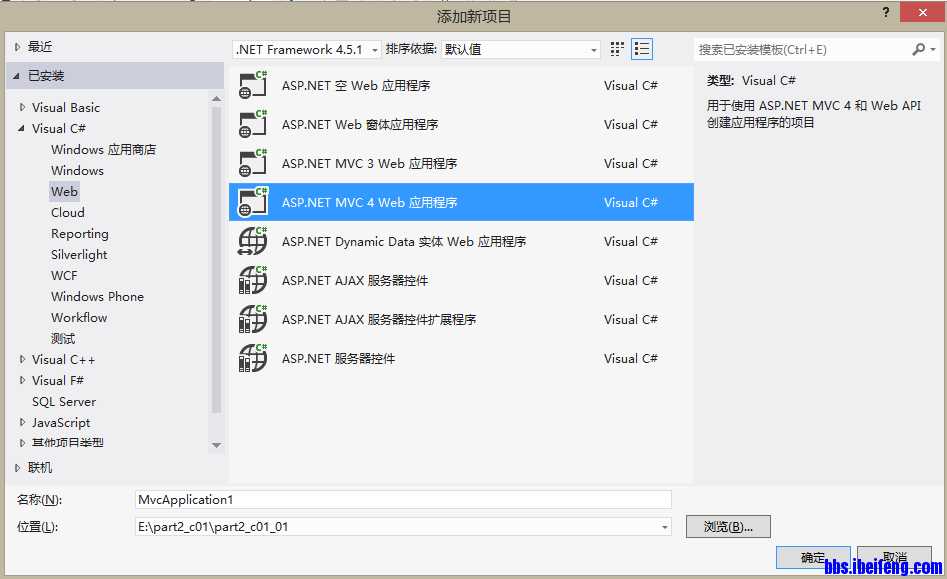Select the Workflow category

click(x=79, y=318)
